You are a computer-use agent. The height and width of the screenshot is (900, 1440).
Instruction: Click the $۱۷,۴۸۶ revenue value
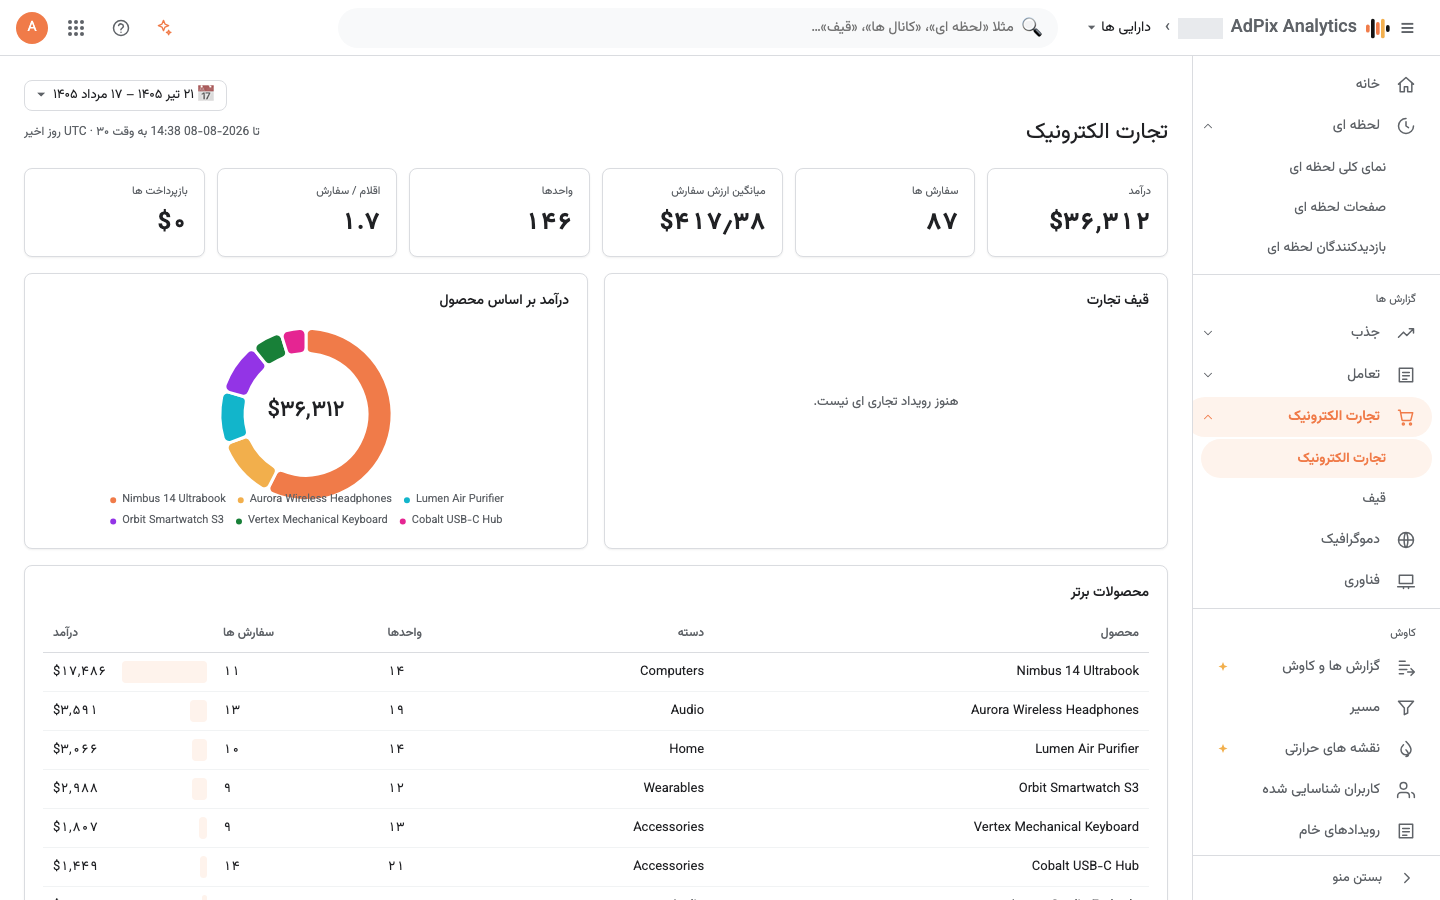79,671
